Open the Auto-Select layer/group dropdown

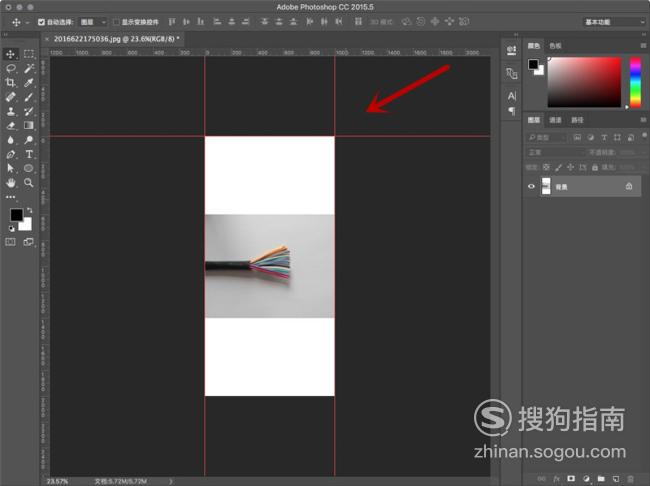pos(93,22)
